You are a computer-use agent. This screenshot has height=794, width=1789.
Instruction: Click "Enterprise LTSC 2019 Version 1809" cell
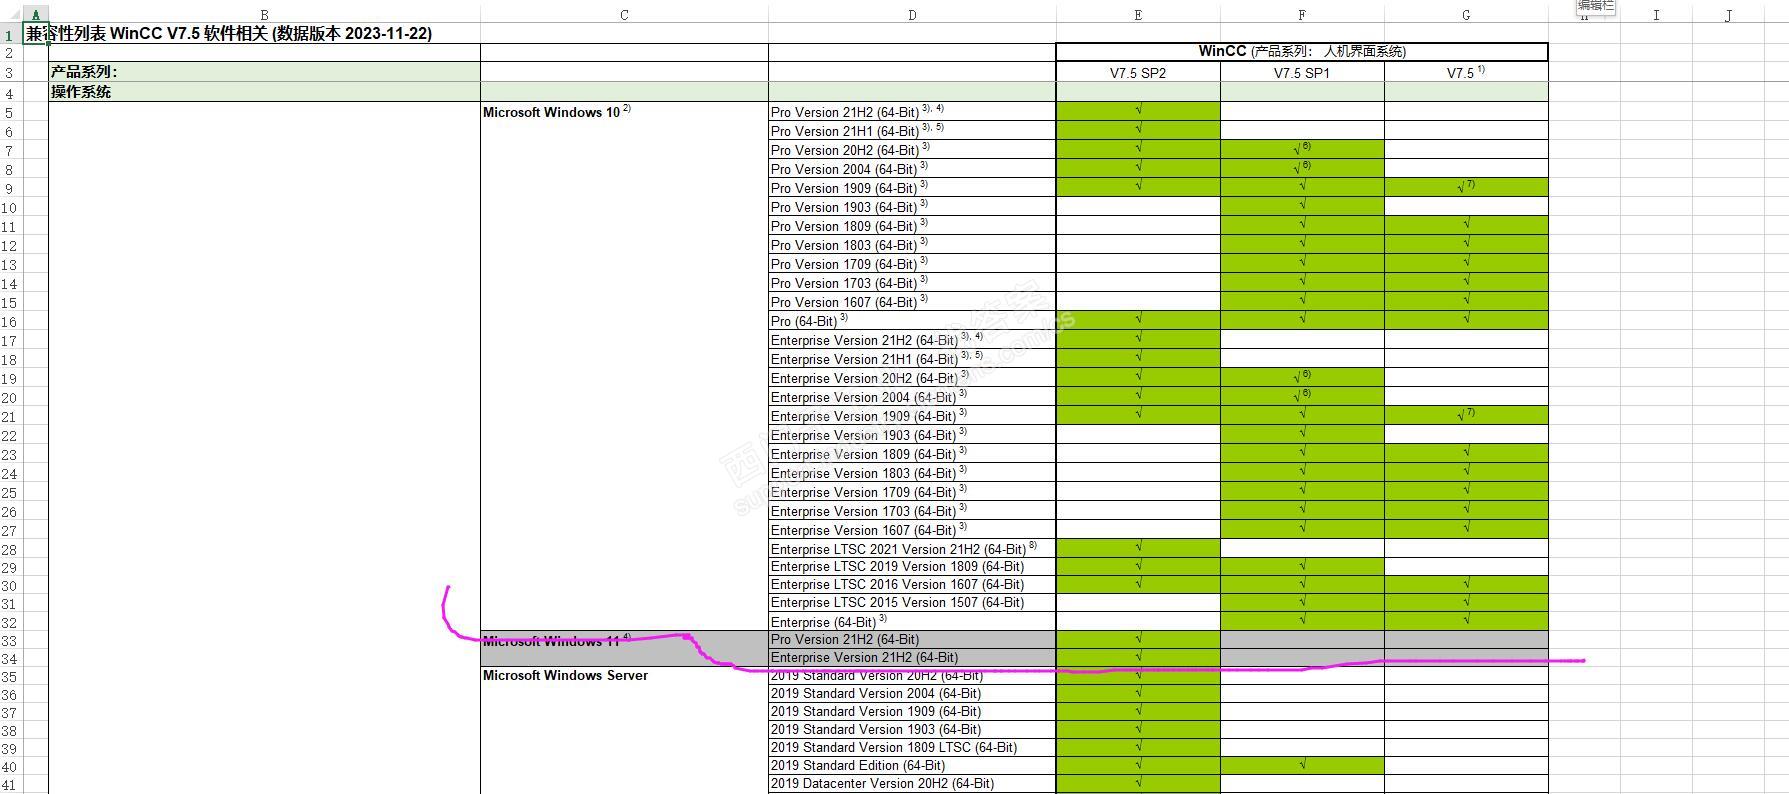912,567
